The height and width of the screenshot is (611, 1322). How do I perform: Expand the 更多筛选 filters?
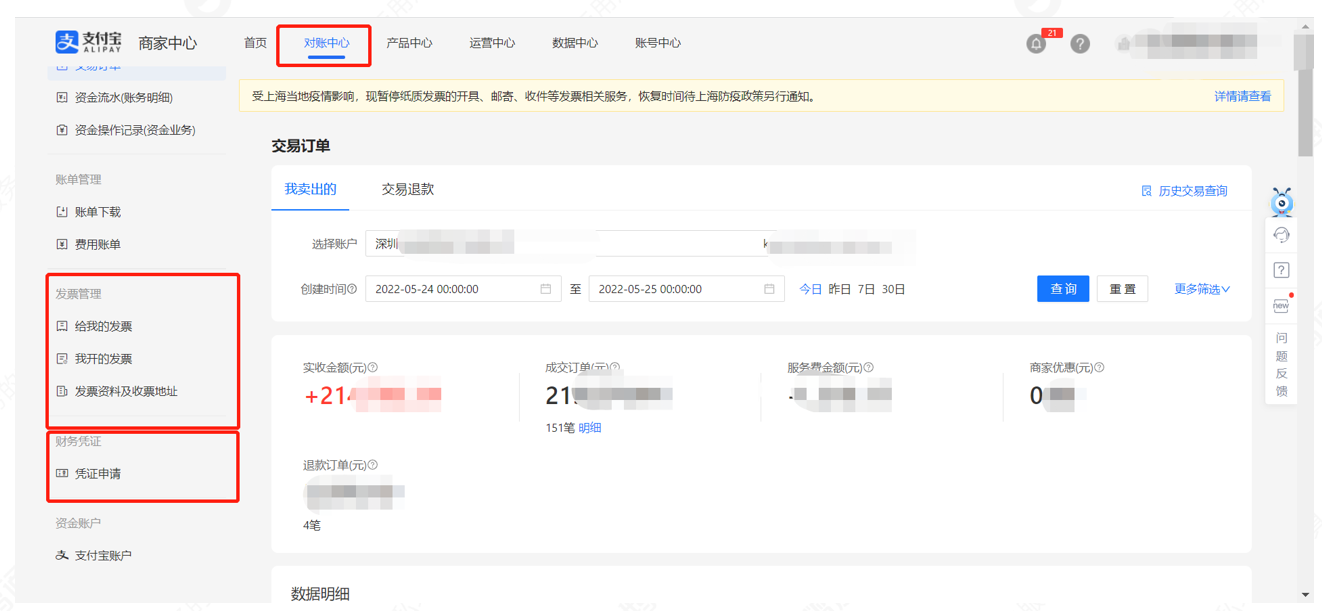1202,289
